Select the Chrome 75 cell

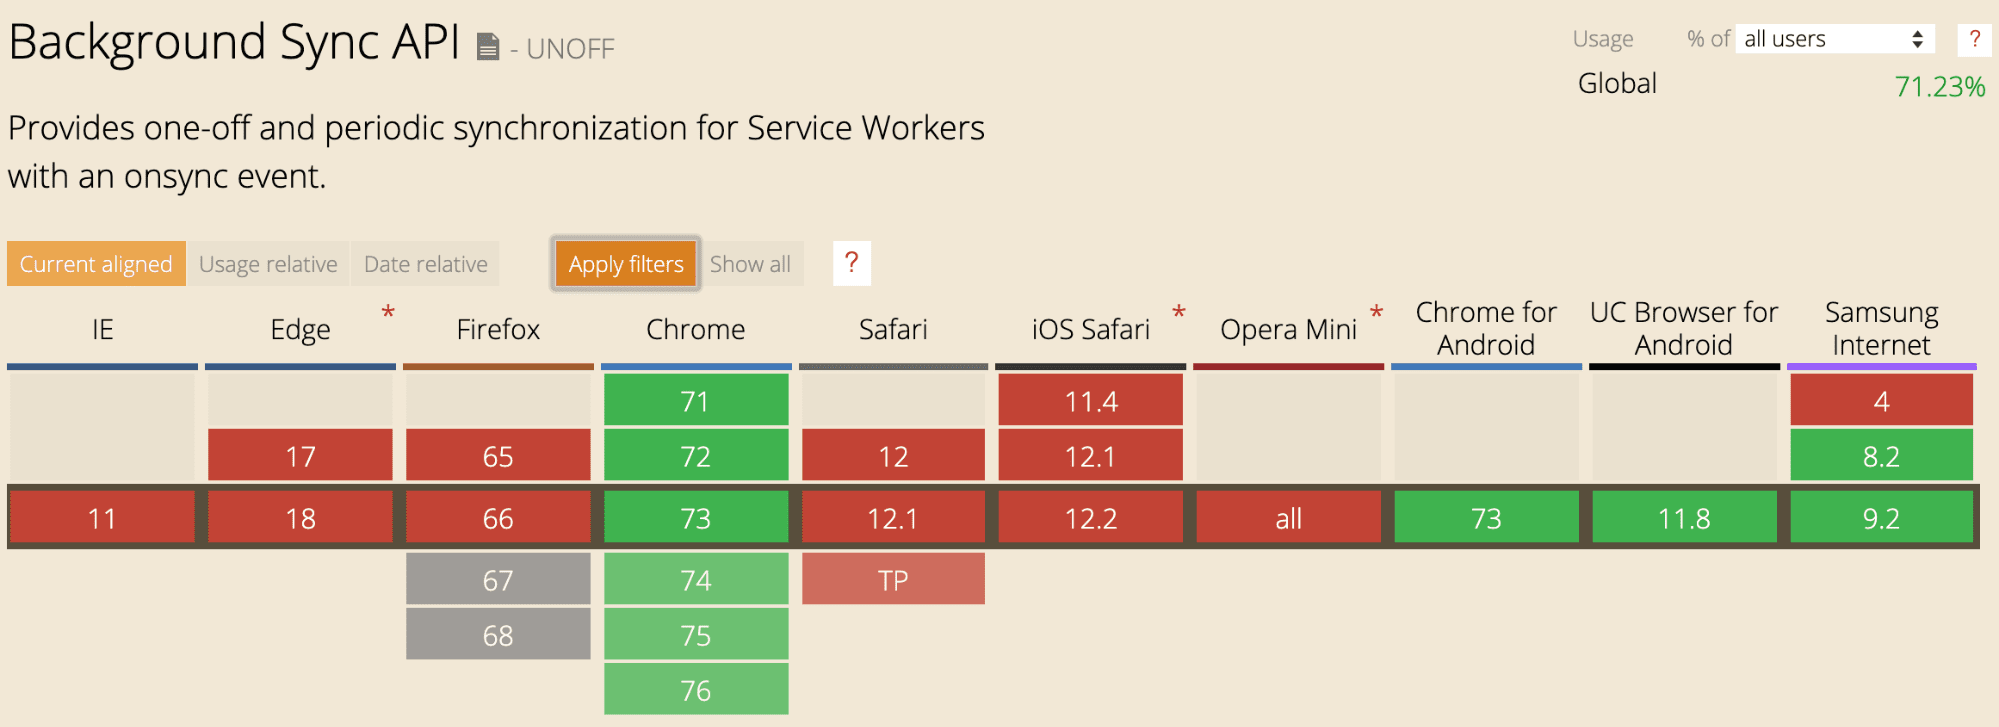click(x=696, y=634)
